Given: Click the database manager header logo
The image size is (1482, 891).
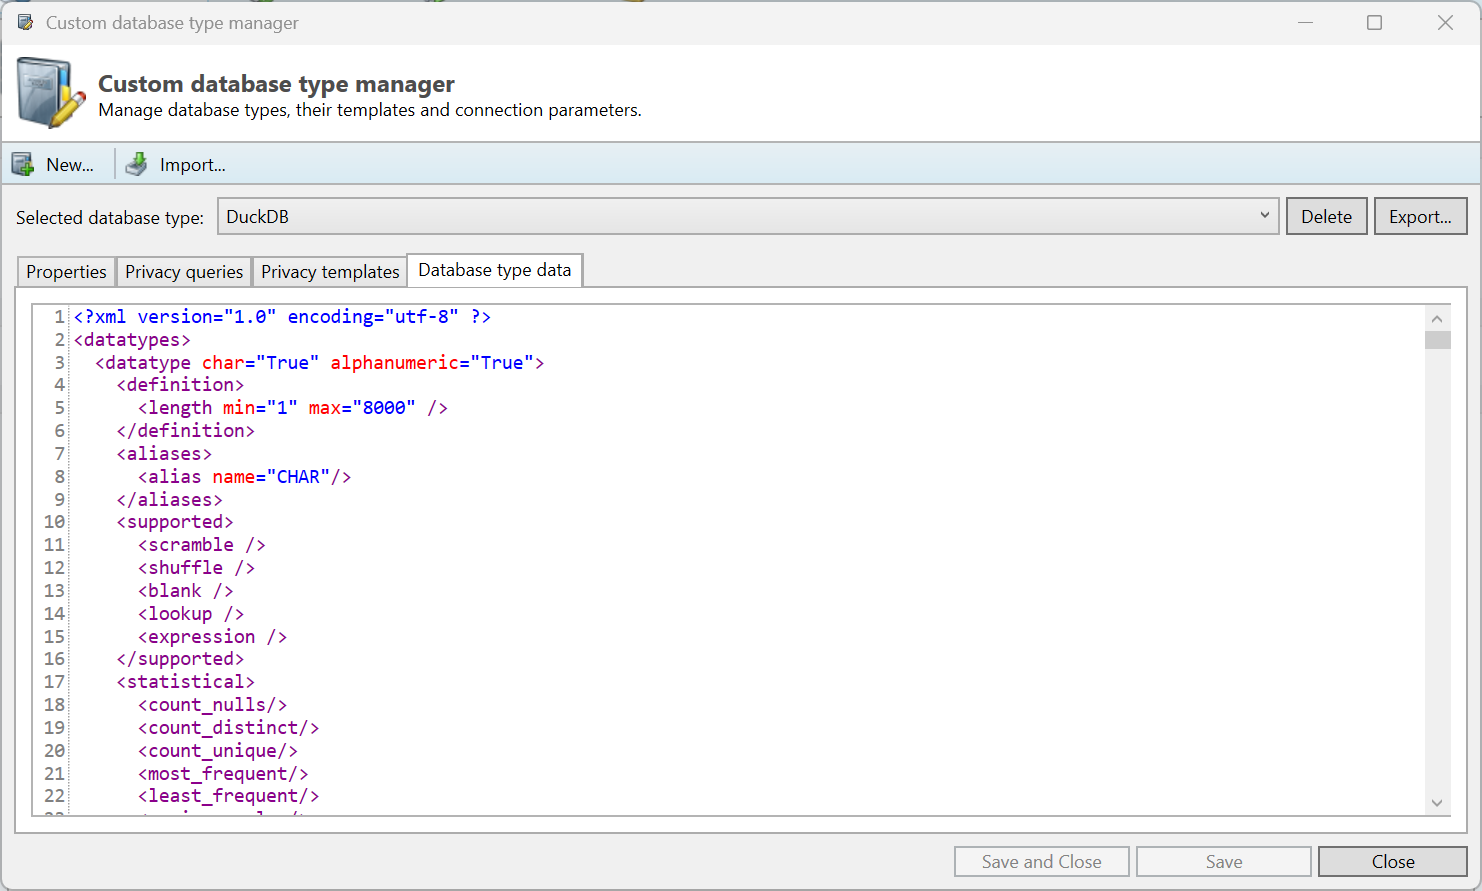Looking at the screenshot, I should 50,93.
